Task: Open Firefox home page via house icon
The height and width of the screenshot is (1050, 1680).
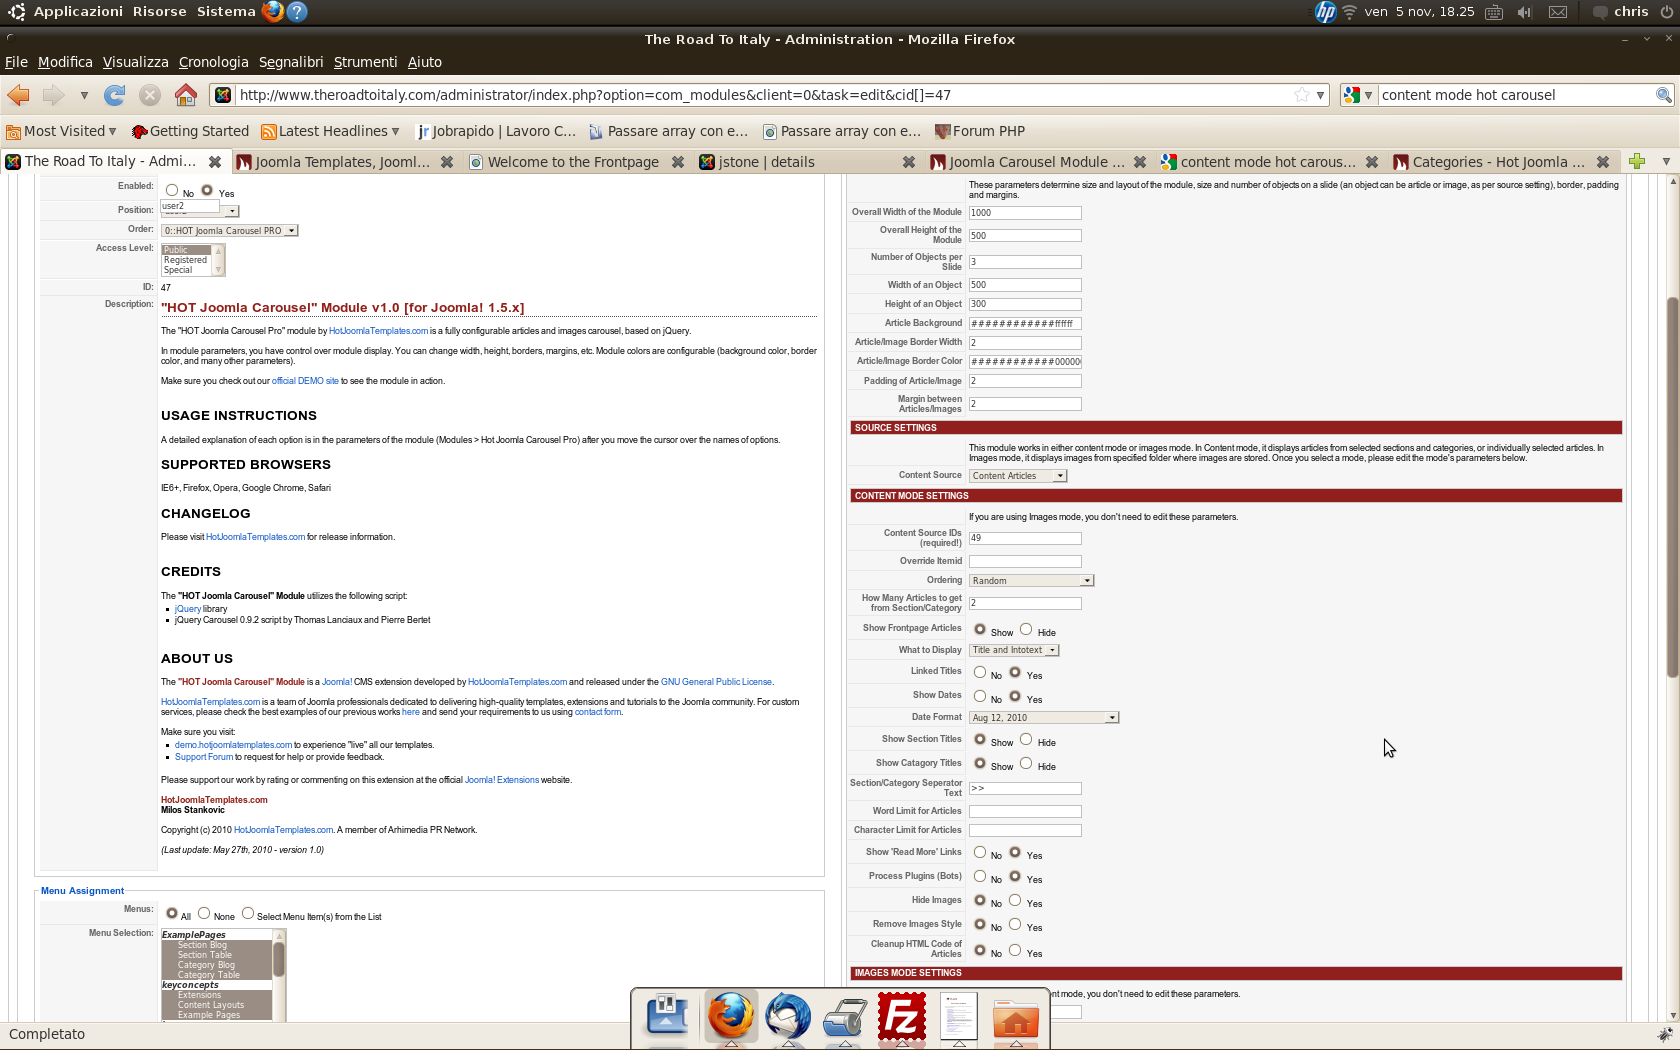Action: pyautogui.click(x=186, y=95)
